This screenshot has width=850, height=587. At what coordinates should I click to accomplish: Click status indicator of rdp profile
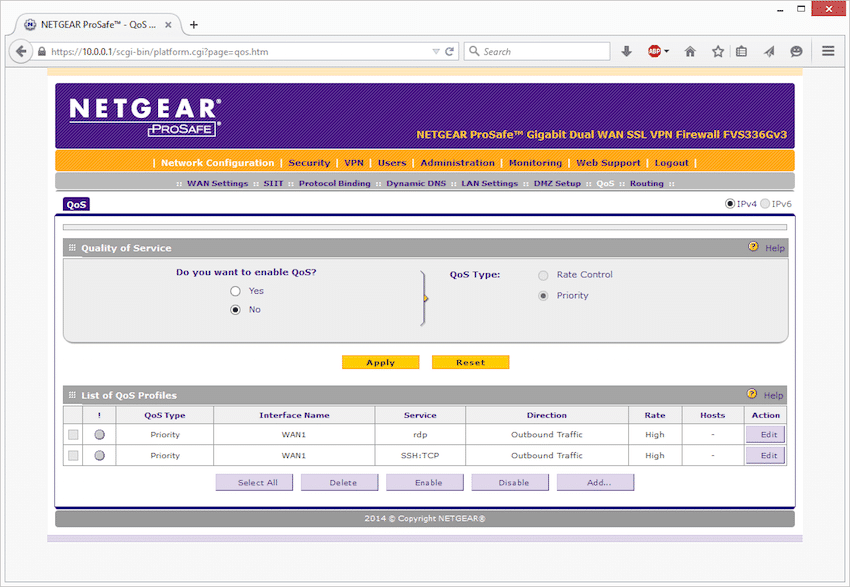tap(99, 434)
